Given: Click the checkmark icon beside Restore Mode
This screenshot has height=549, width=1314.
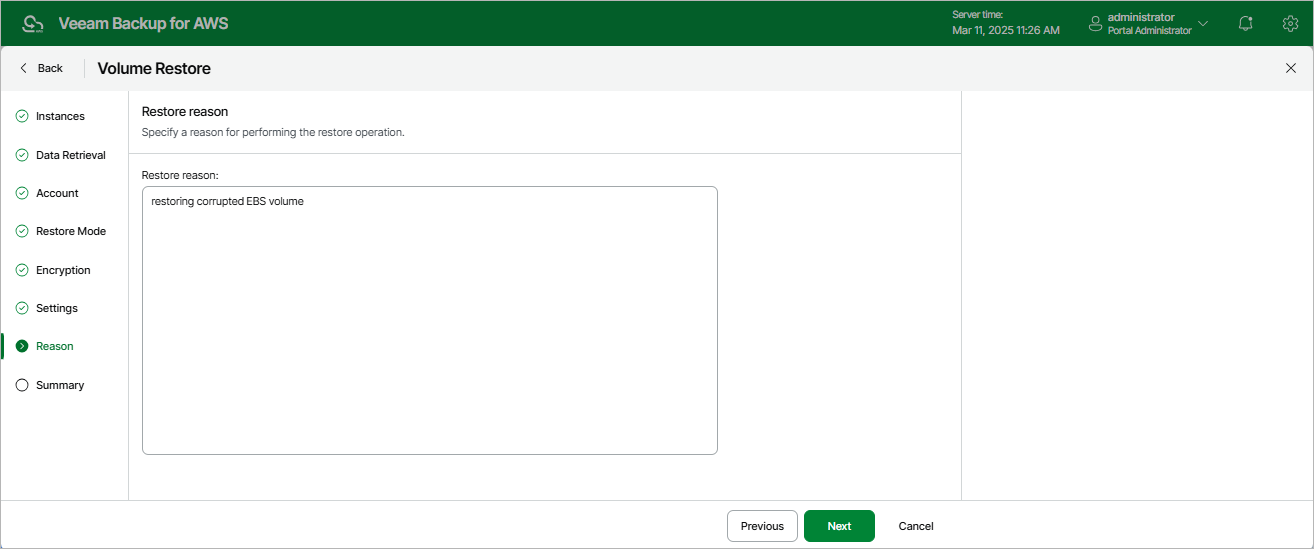Looking at the screenshot, I should [22, 231].
